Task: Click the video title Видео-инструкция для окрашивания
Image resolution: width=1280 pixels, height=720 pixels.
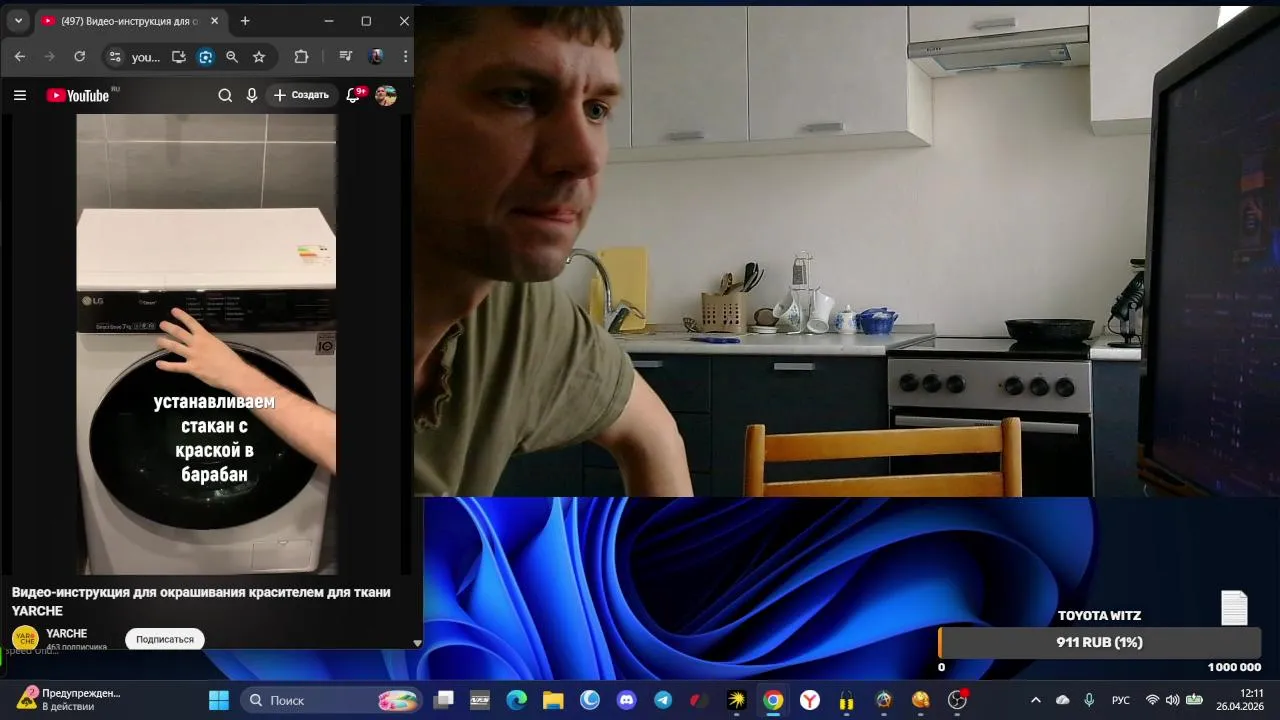Action: [201, 601]
